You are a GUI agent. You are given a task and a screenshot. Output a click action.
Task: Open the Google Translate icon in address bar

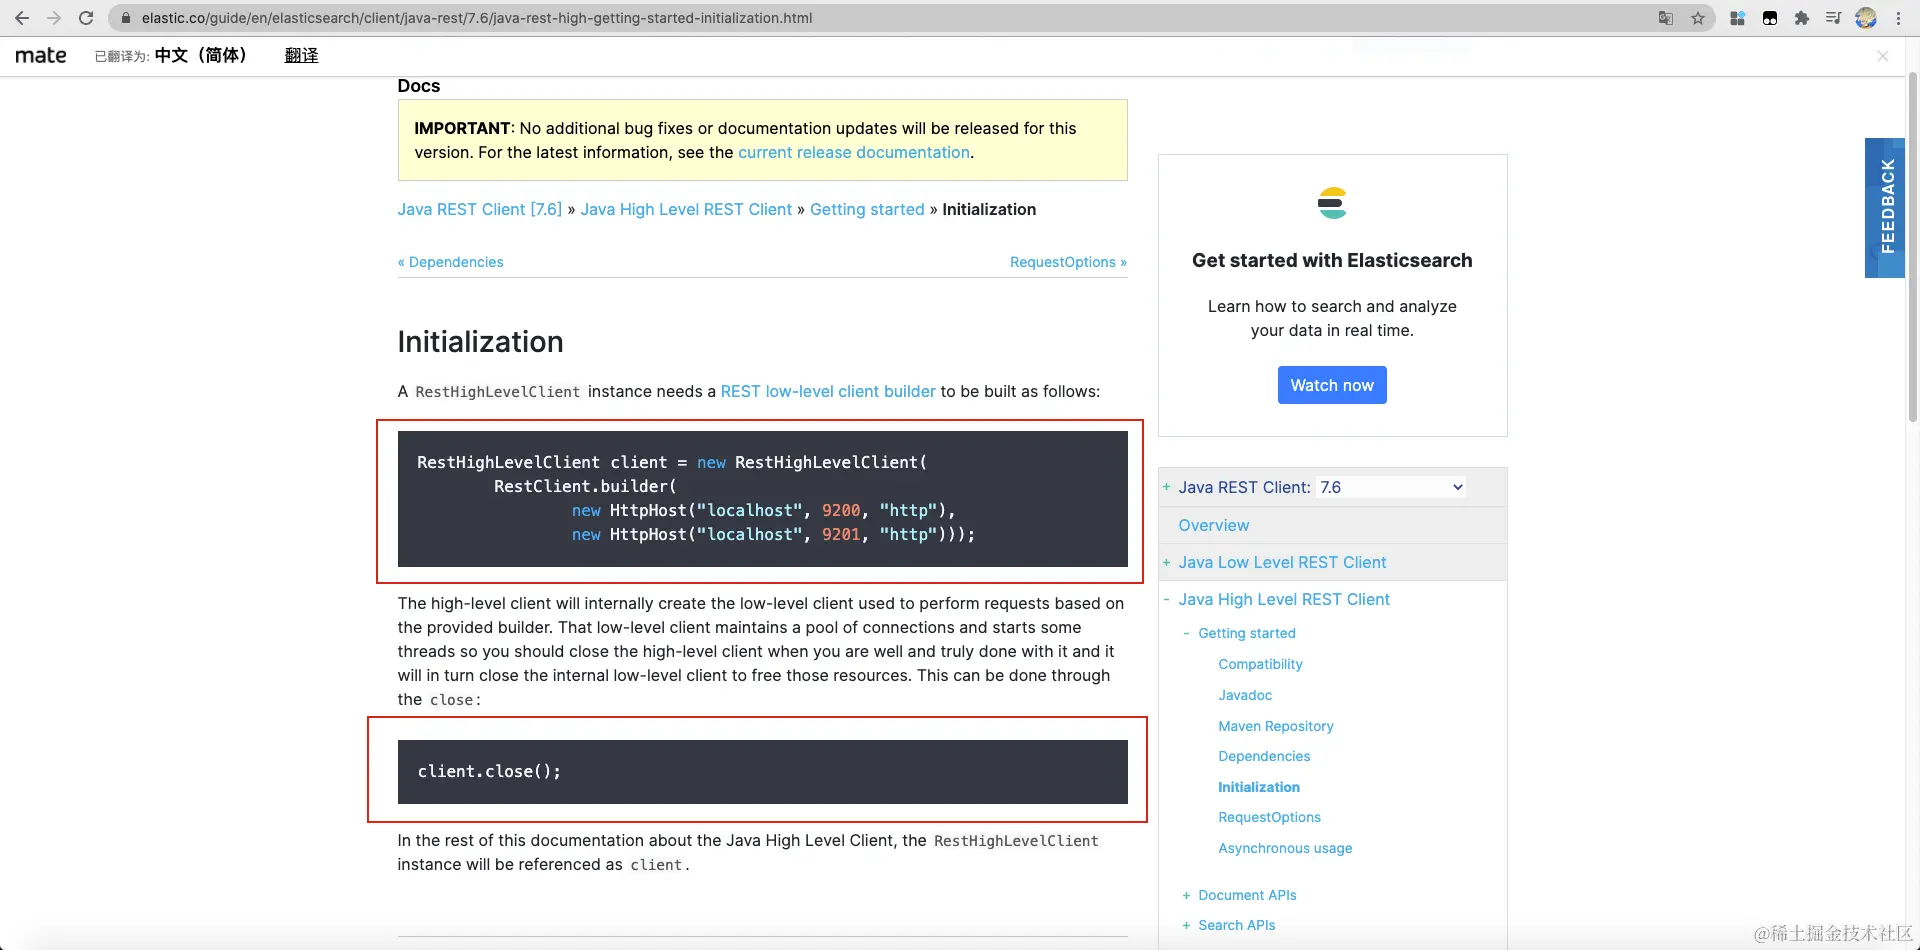coord(1666,18)
